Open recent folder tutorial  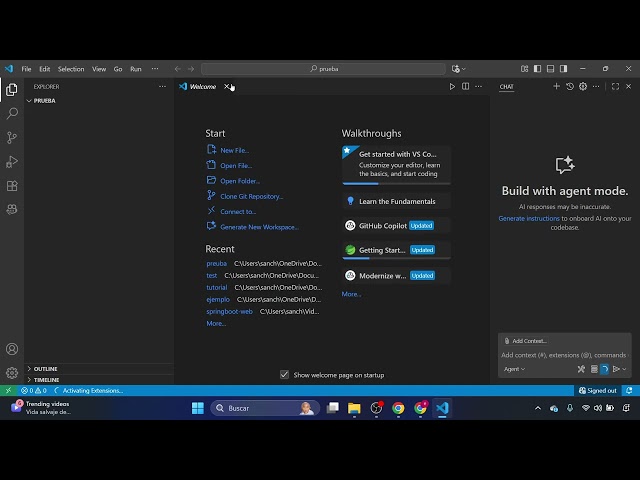tap(216, 288)
